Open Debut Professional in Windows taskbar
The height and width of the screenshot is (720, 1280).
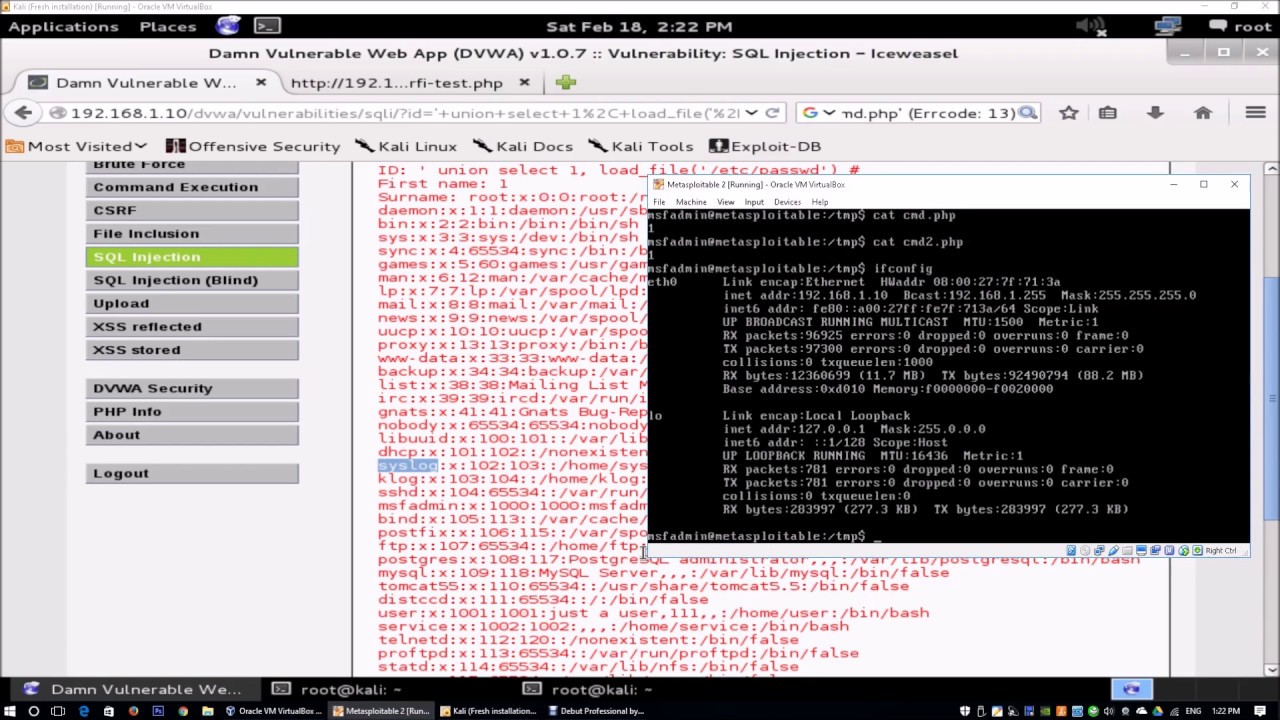coord(596,711)
